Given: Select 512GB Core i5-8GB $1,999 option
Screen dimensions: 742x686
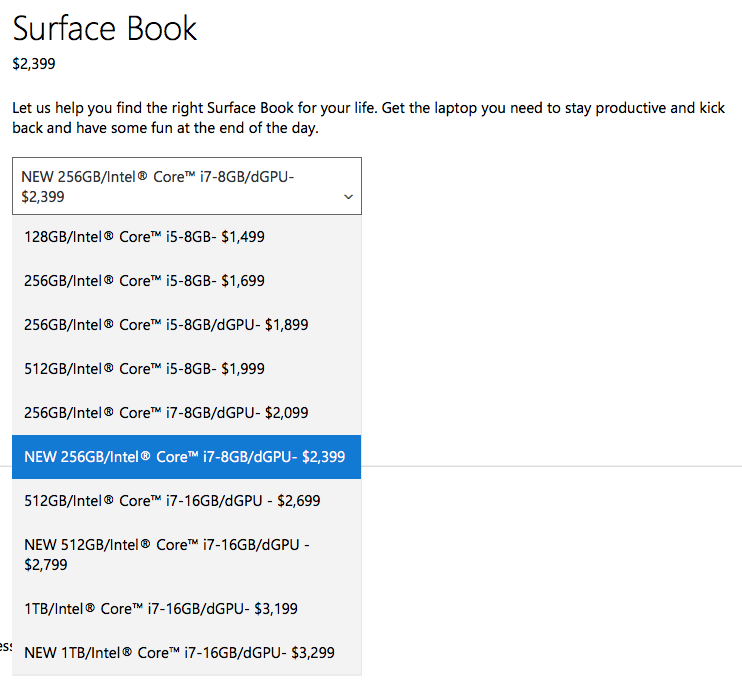Looking at the screenshot, I should click(186, 369).
